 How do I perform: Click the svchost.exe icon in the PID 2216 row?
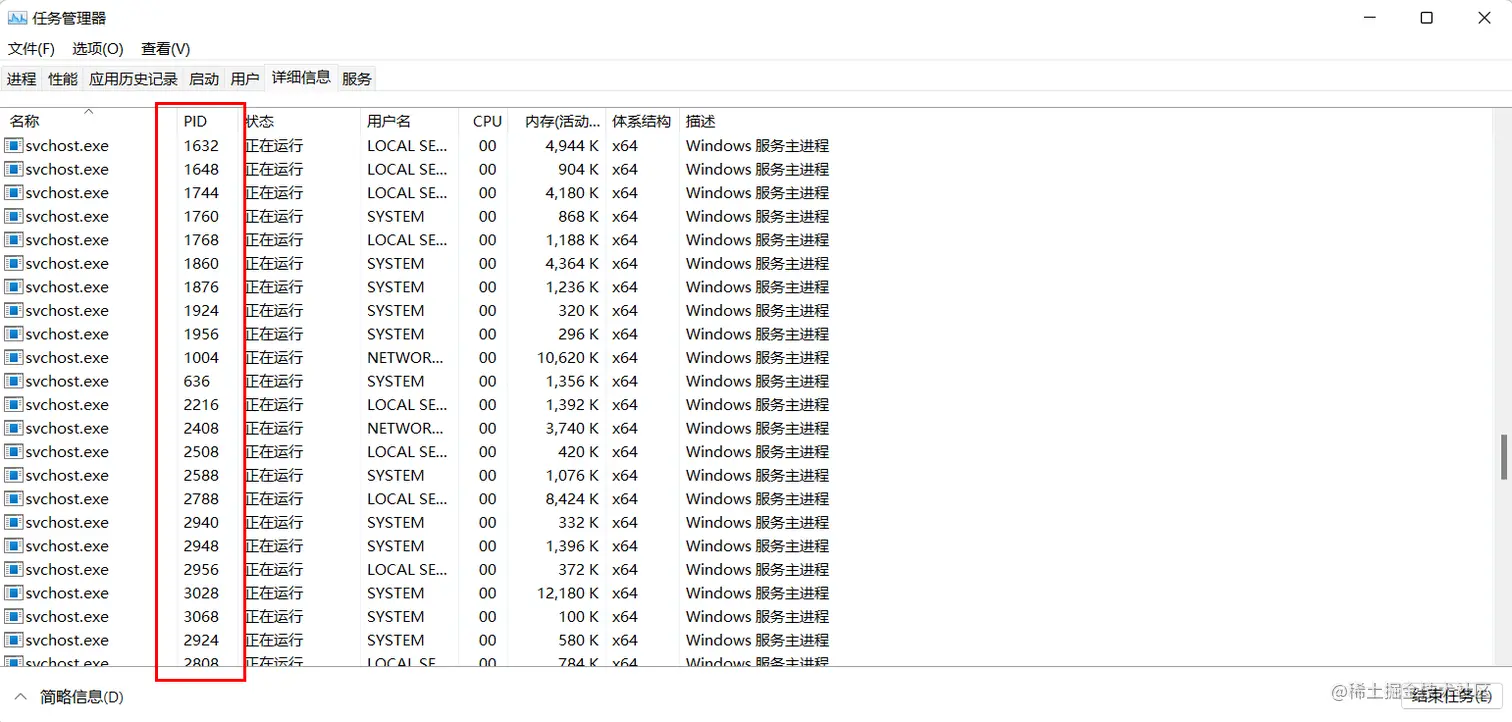(14, 405)
